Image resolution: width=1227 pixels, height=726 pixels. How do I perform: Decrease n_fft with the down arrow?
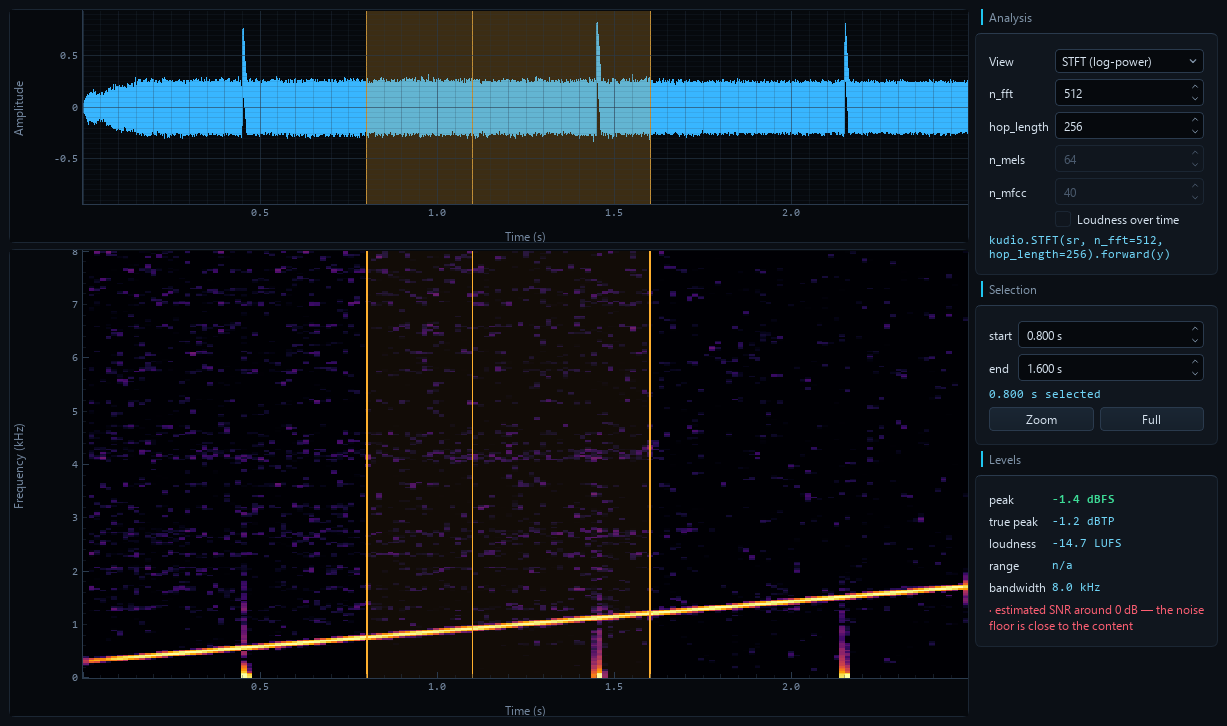1195,100
